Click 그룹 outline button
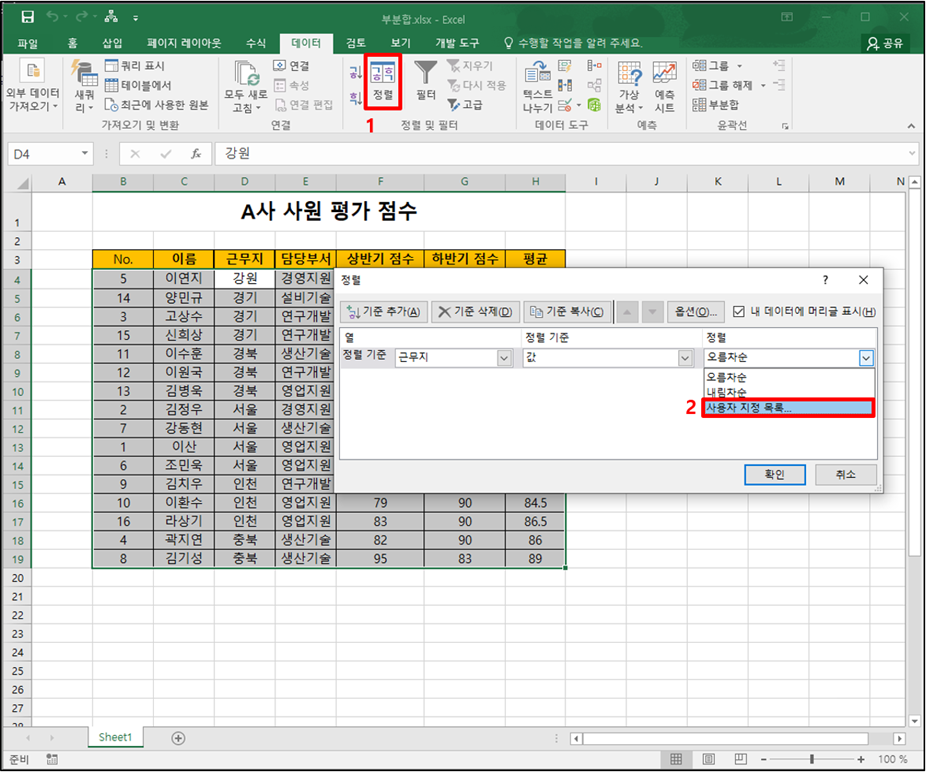Image resolution: width=926 pixels, height=772 pixels. 717,66
